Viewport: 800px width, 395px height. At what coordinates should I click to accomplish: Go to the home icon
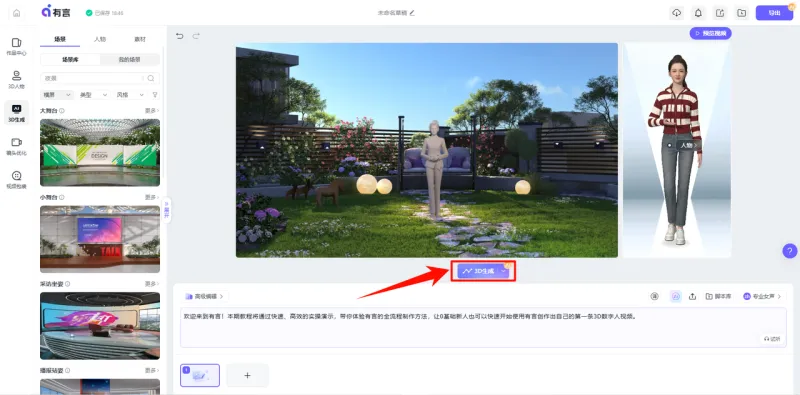pyautogui.click(x=17, y=13)
